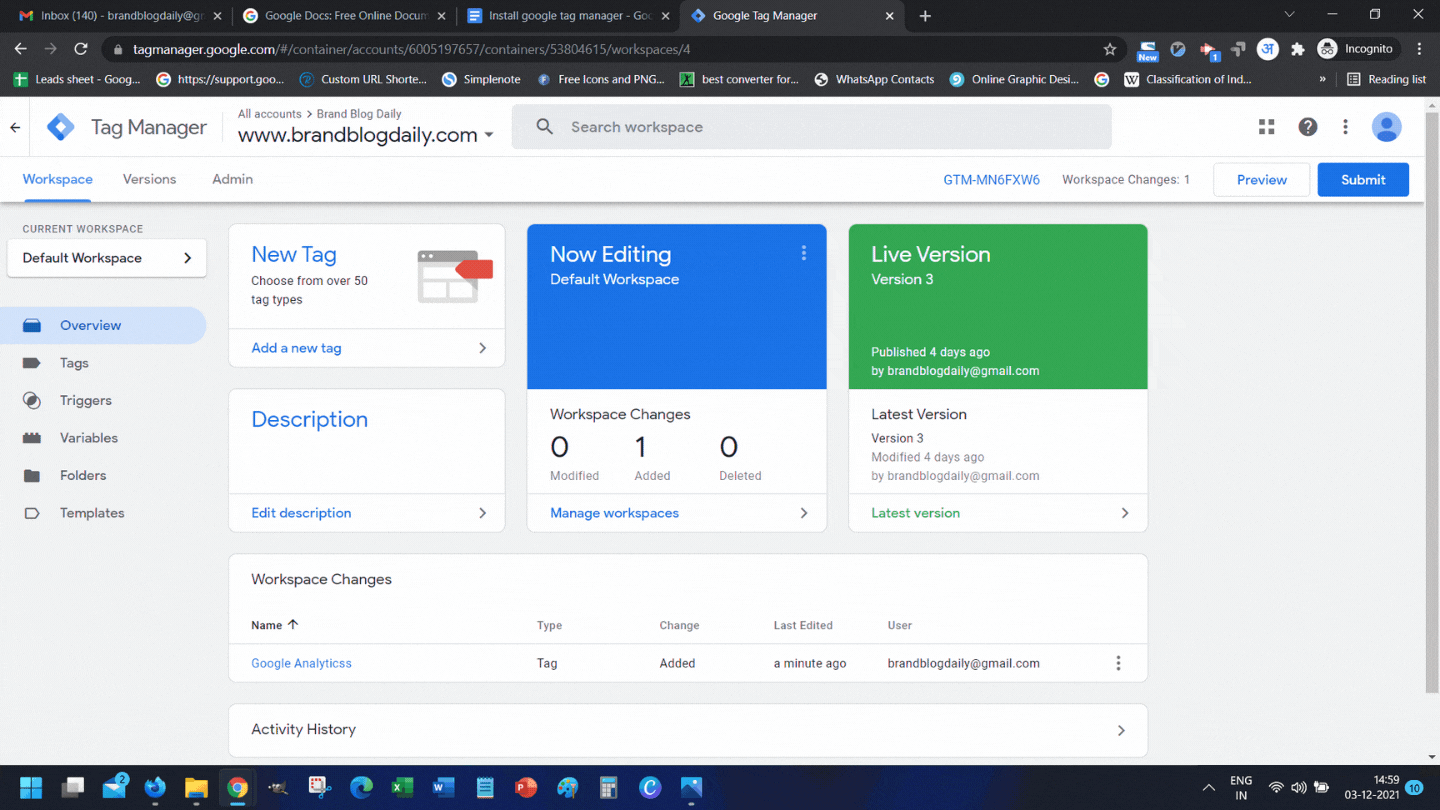Sort changes by Name column arrow
Viewport: 1440px width, 810px height.
tap(293, 624)
